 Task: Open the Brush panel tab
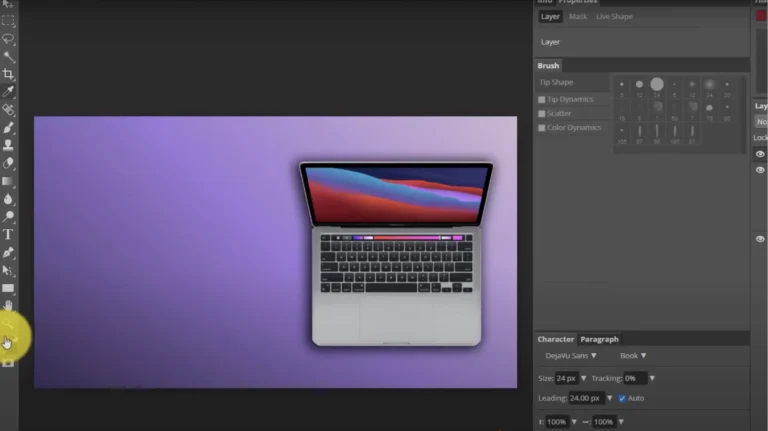pyautogui.click(x=548, y=65)
